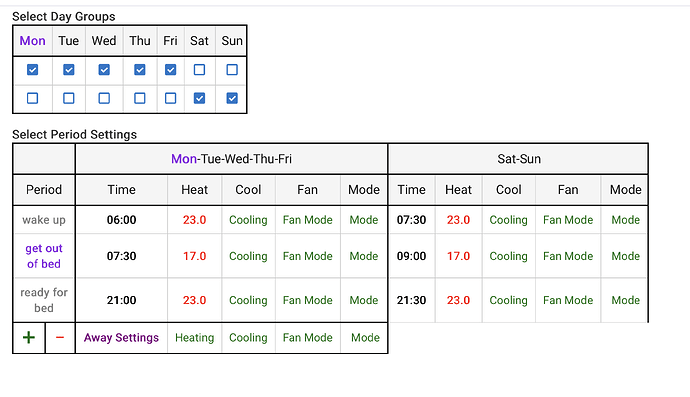This screenshot has height=397, width=690.
Task: Set weekend wake up Mode
Action: [626, 220]
